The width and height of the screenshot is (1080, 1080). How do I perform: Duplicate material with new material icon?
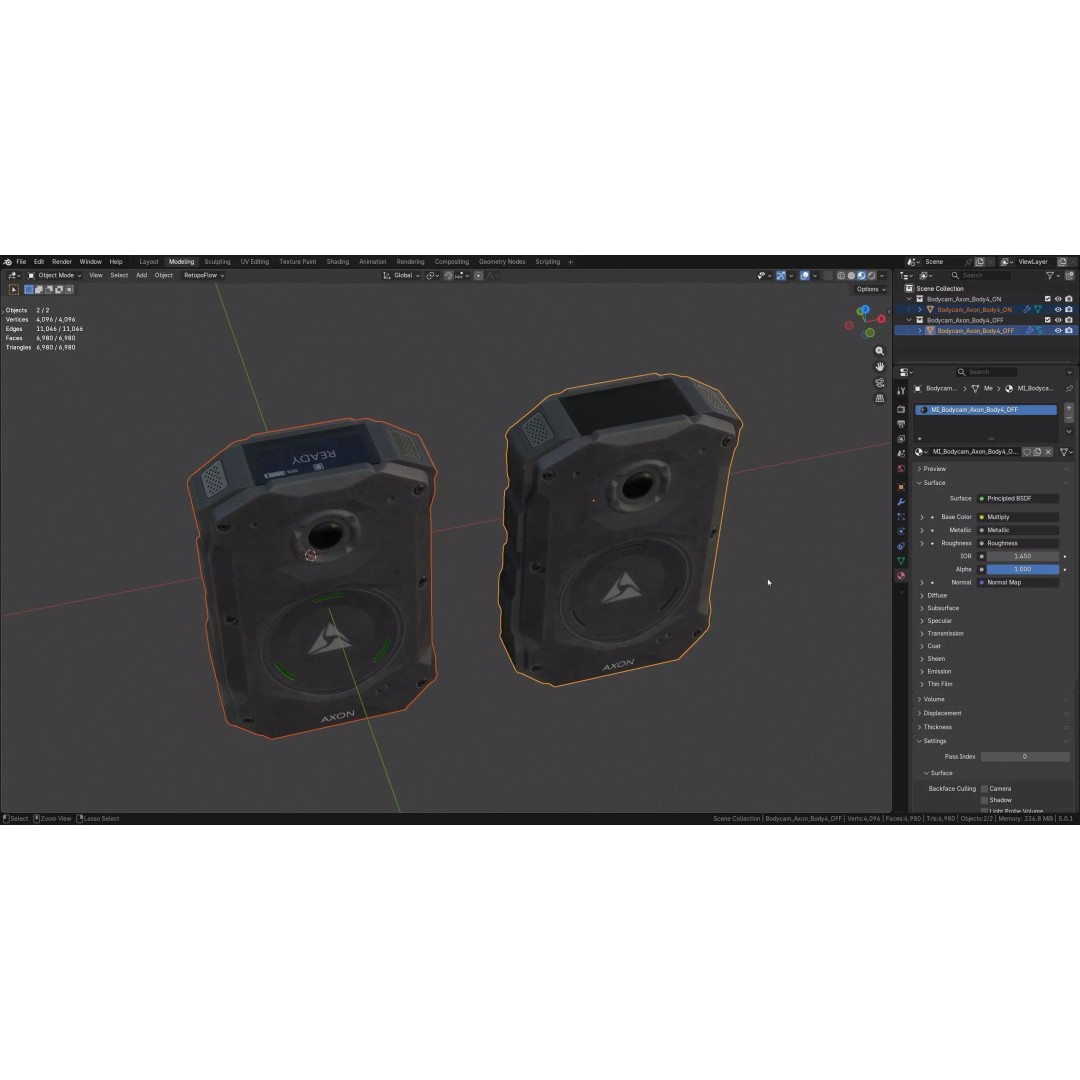pos(1037,452)
